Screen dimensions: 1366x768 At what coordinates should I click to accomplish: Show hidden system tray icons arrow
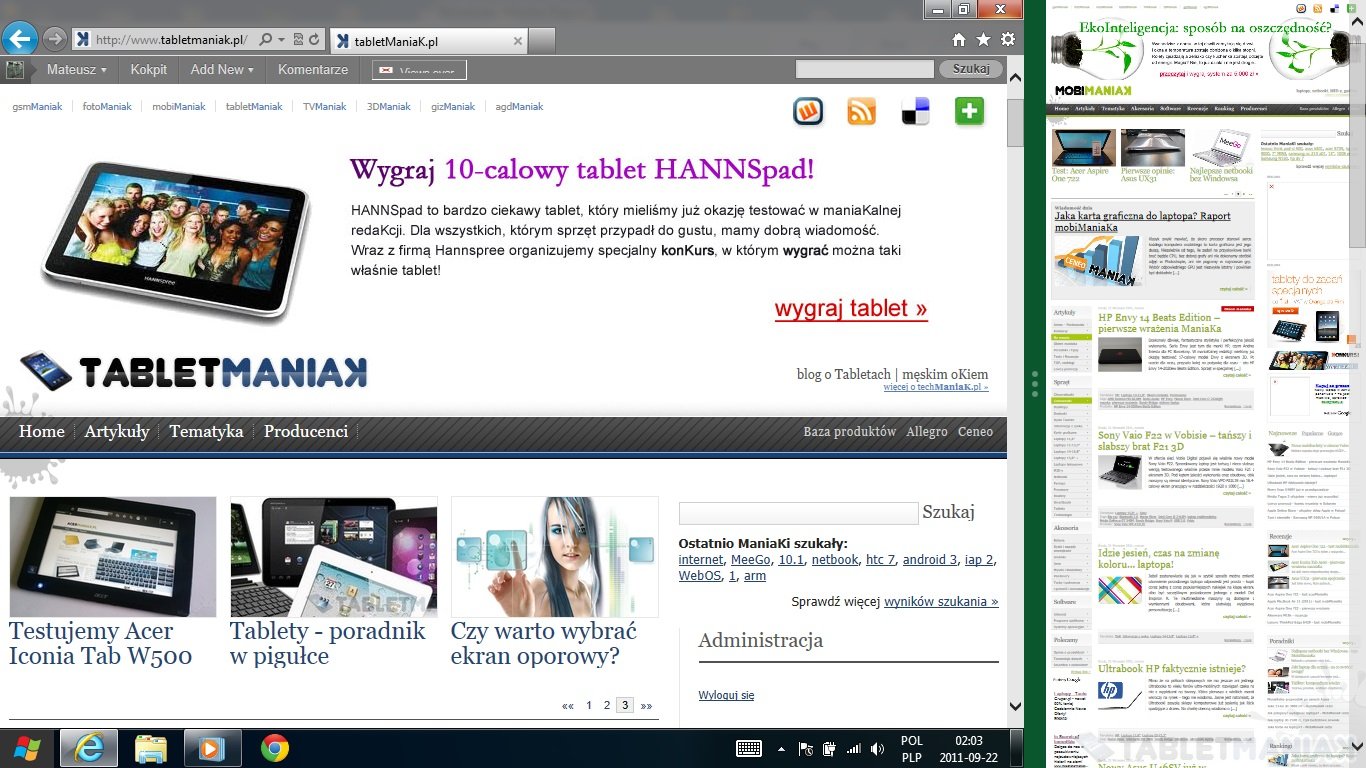781,748
